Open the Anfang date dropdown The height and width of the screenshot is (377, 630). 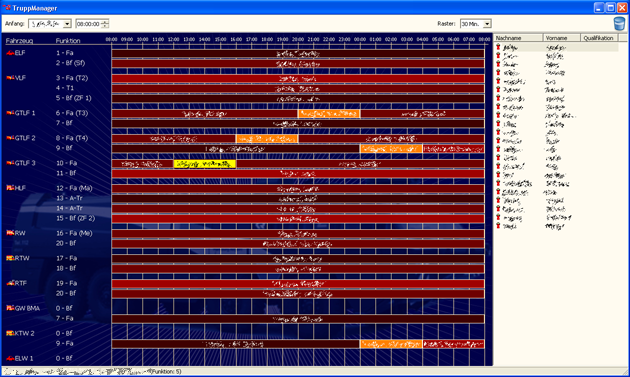tap(67, 24)
